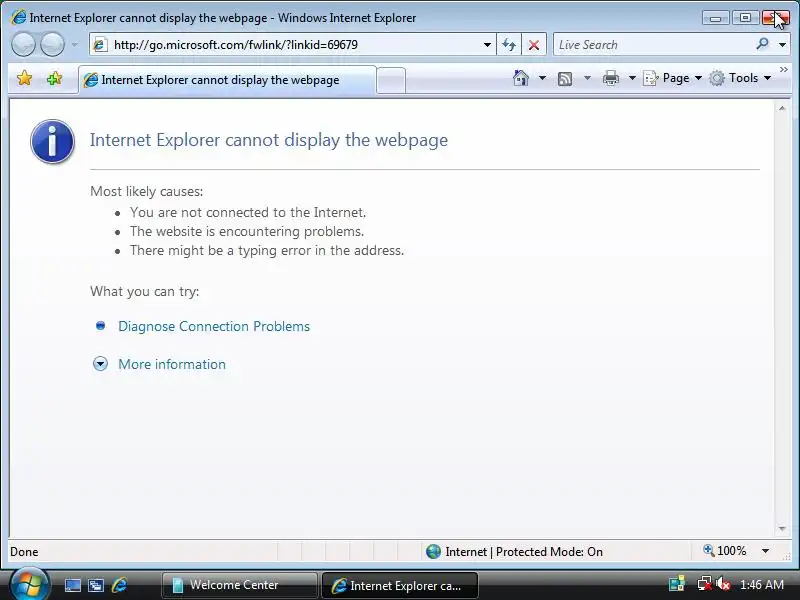Switch to Welcome Center taskbar button
The image size is (800, 600).
(x=239, y=585)
